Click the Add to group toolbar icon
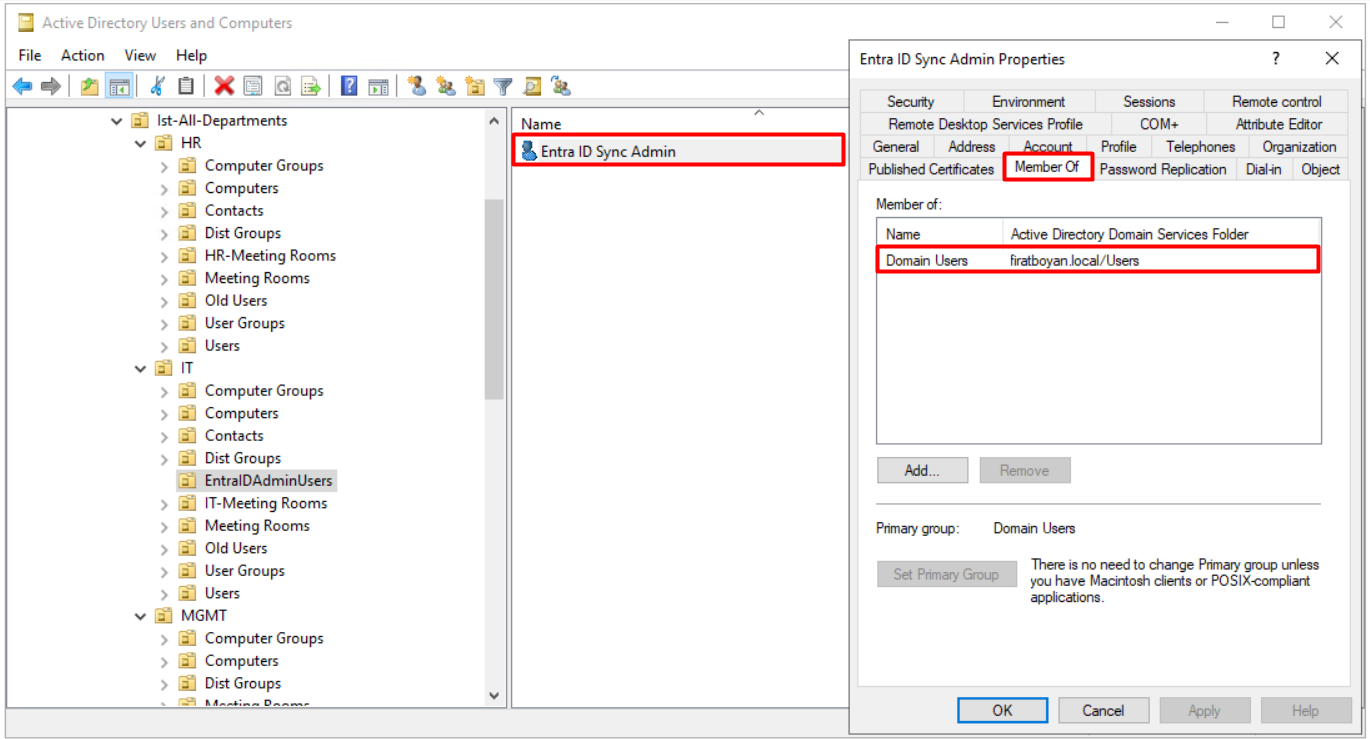 tap(561, 87)
